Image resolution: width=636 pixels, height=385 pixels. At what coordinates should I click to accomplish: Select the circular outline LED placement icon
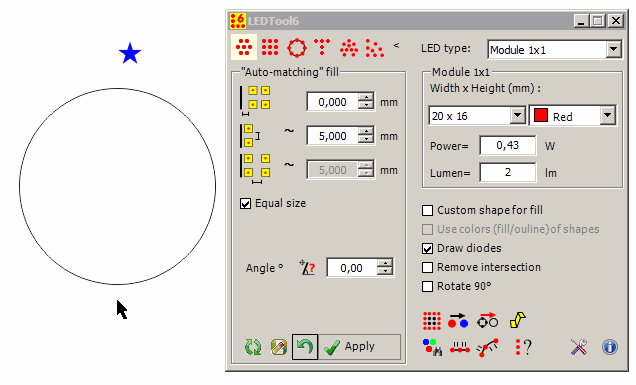click(297, 47)
